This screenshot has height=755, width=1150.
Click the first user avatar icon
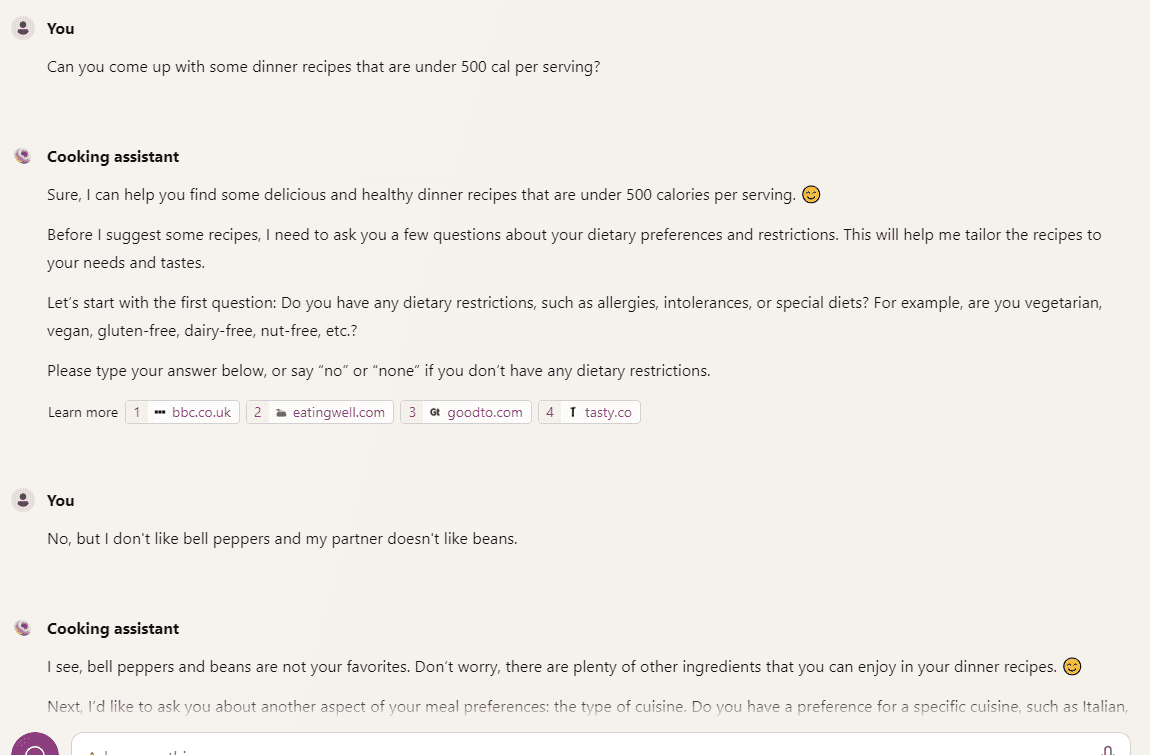pos(23,28)
